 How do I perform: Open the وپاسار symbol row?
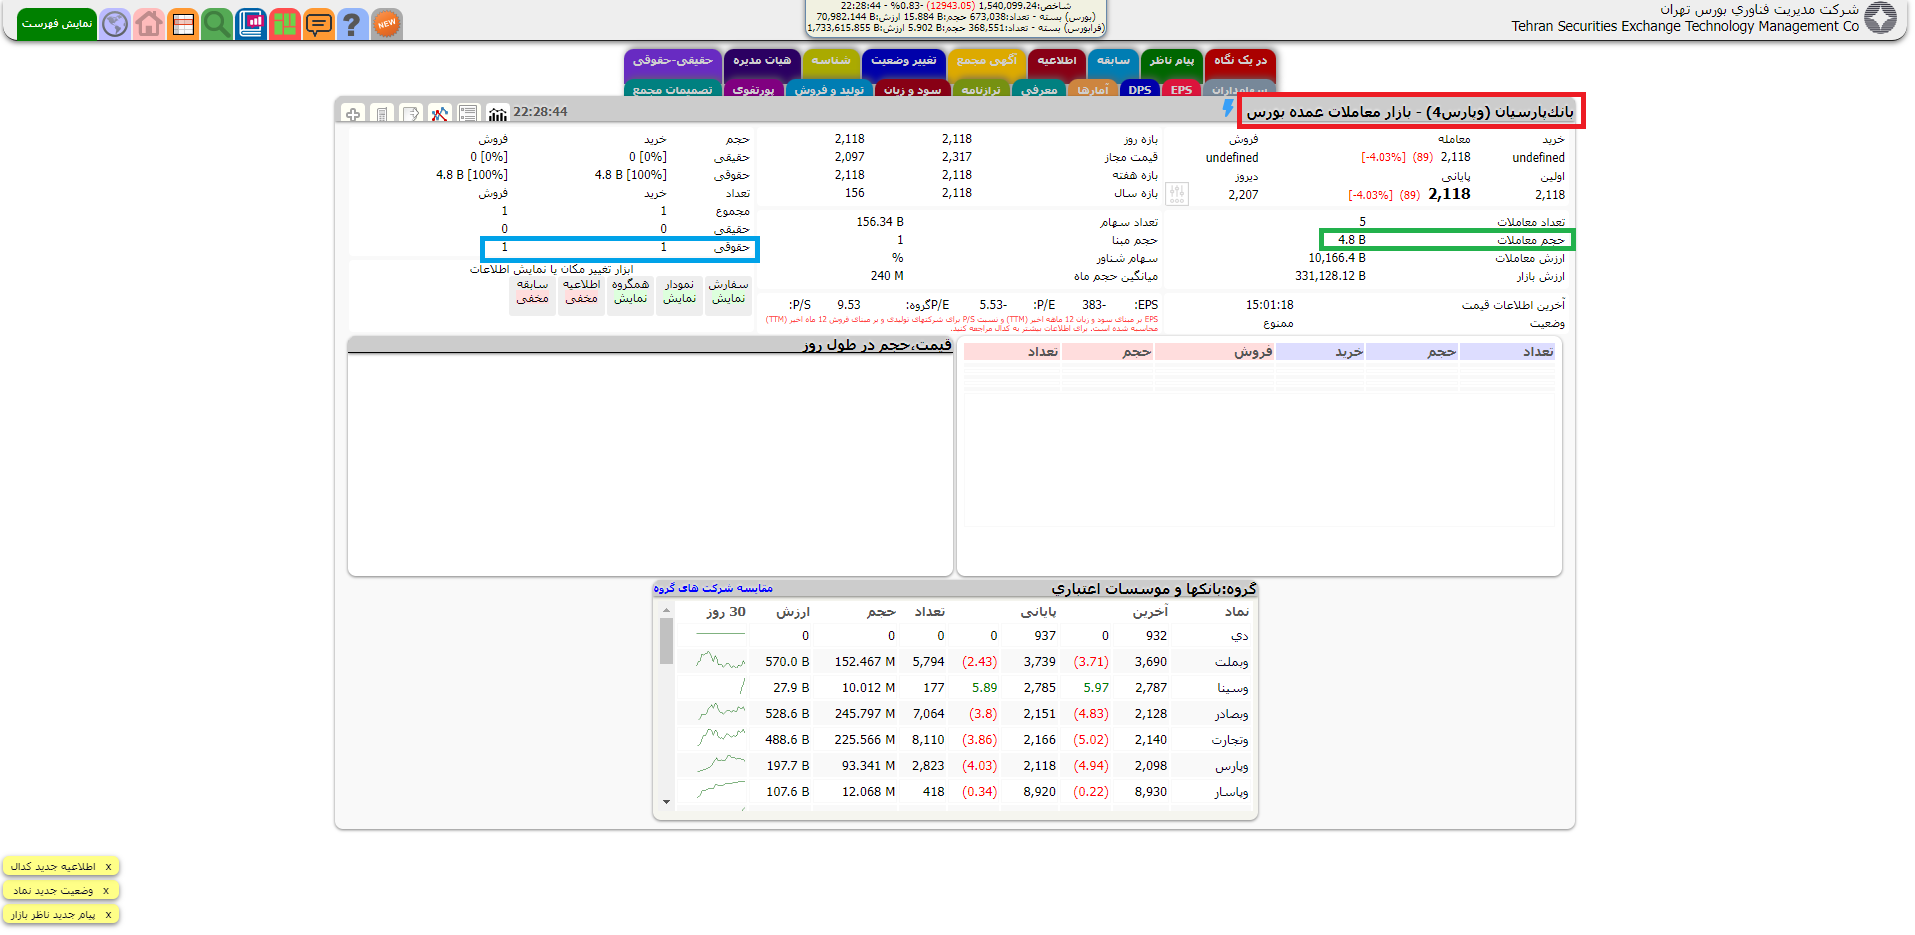[x=965, y=792]
